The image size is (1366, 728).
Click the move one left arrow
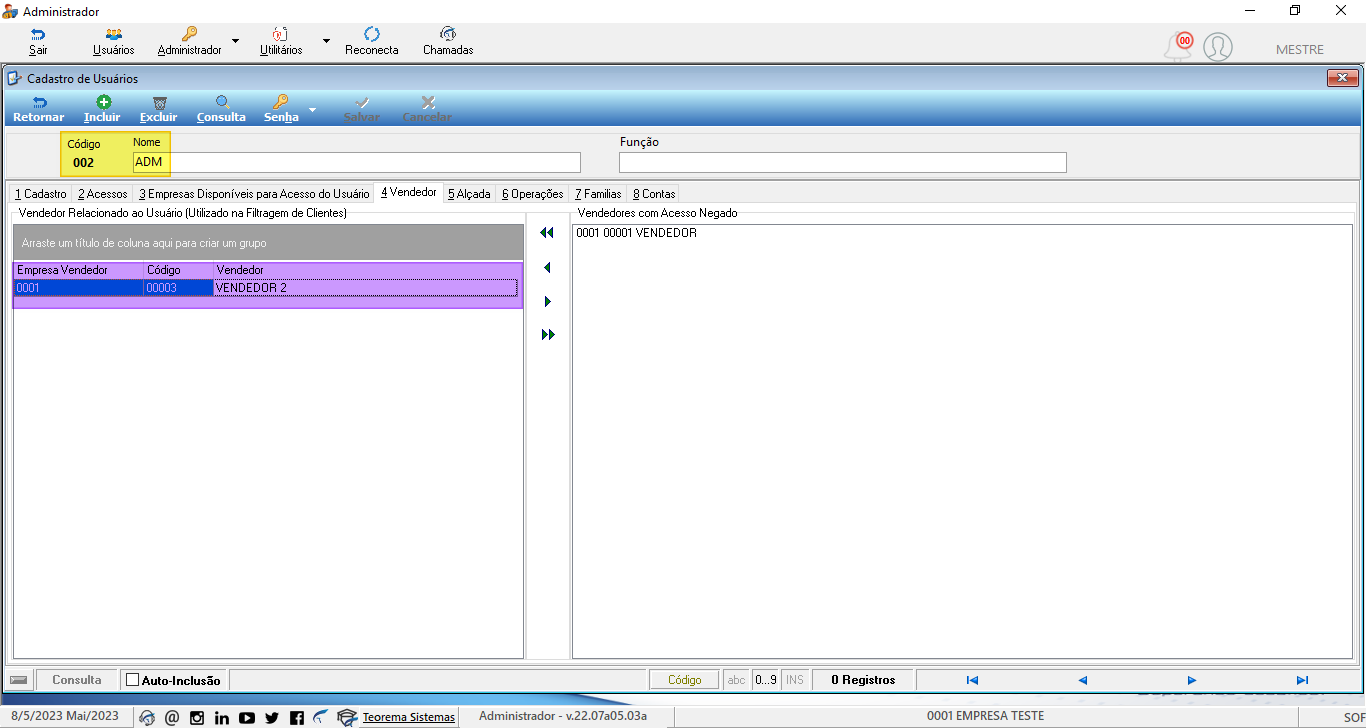click(x=547, y=268)
